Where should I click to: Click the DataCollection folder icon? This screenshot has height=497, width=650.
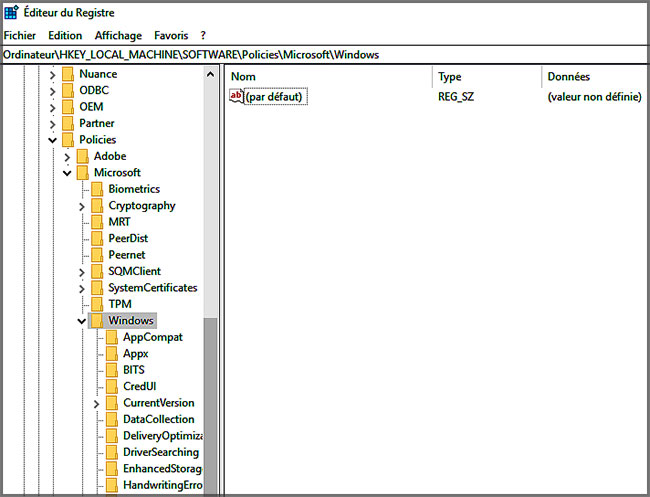tap(112, 419)
